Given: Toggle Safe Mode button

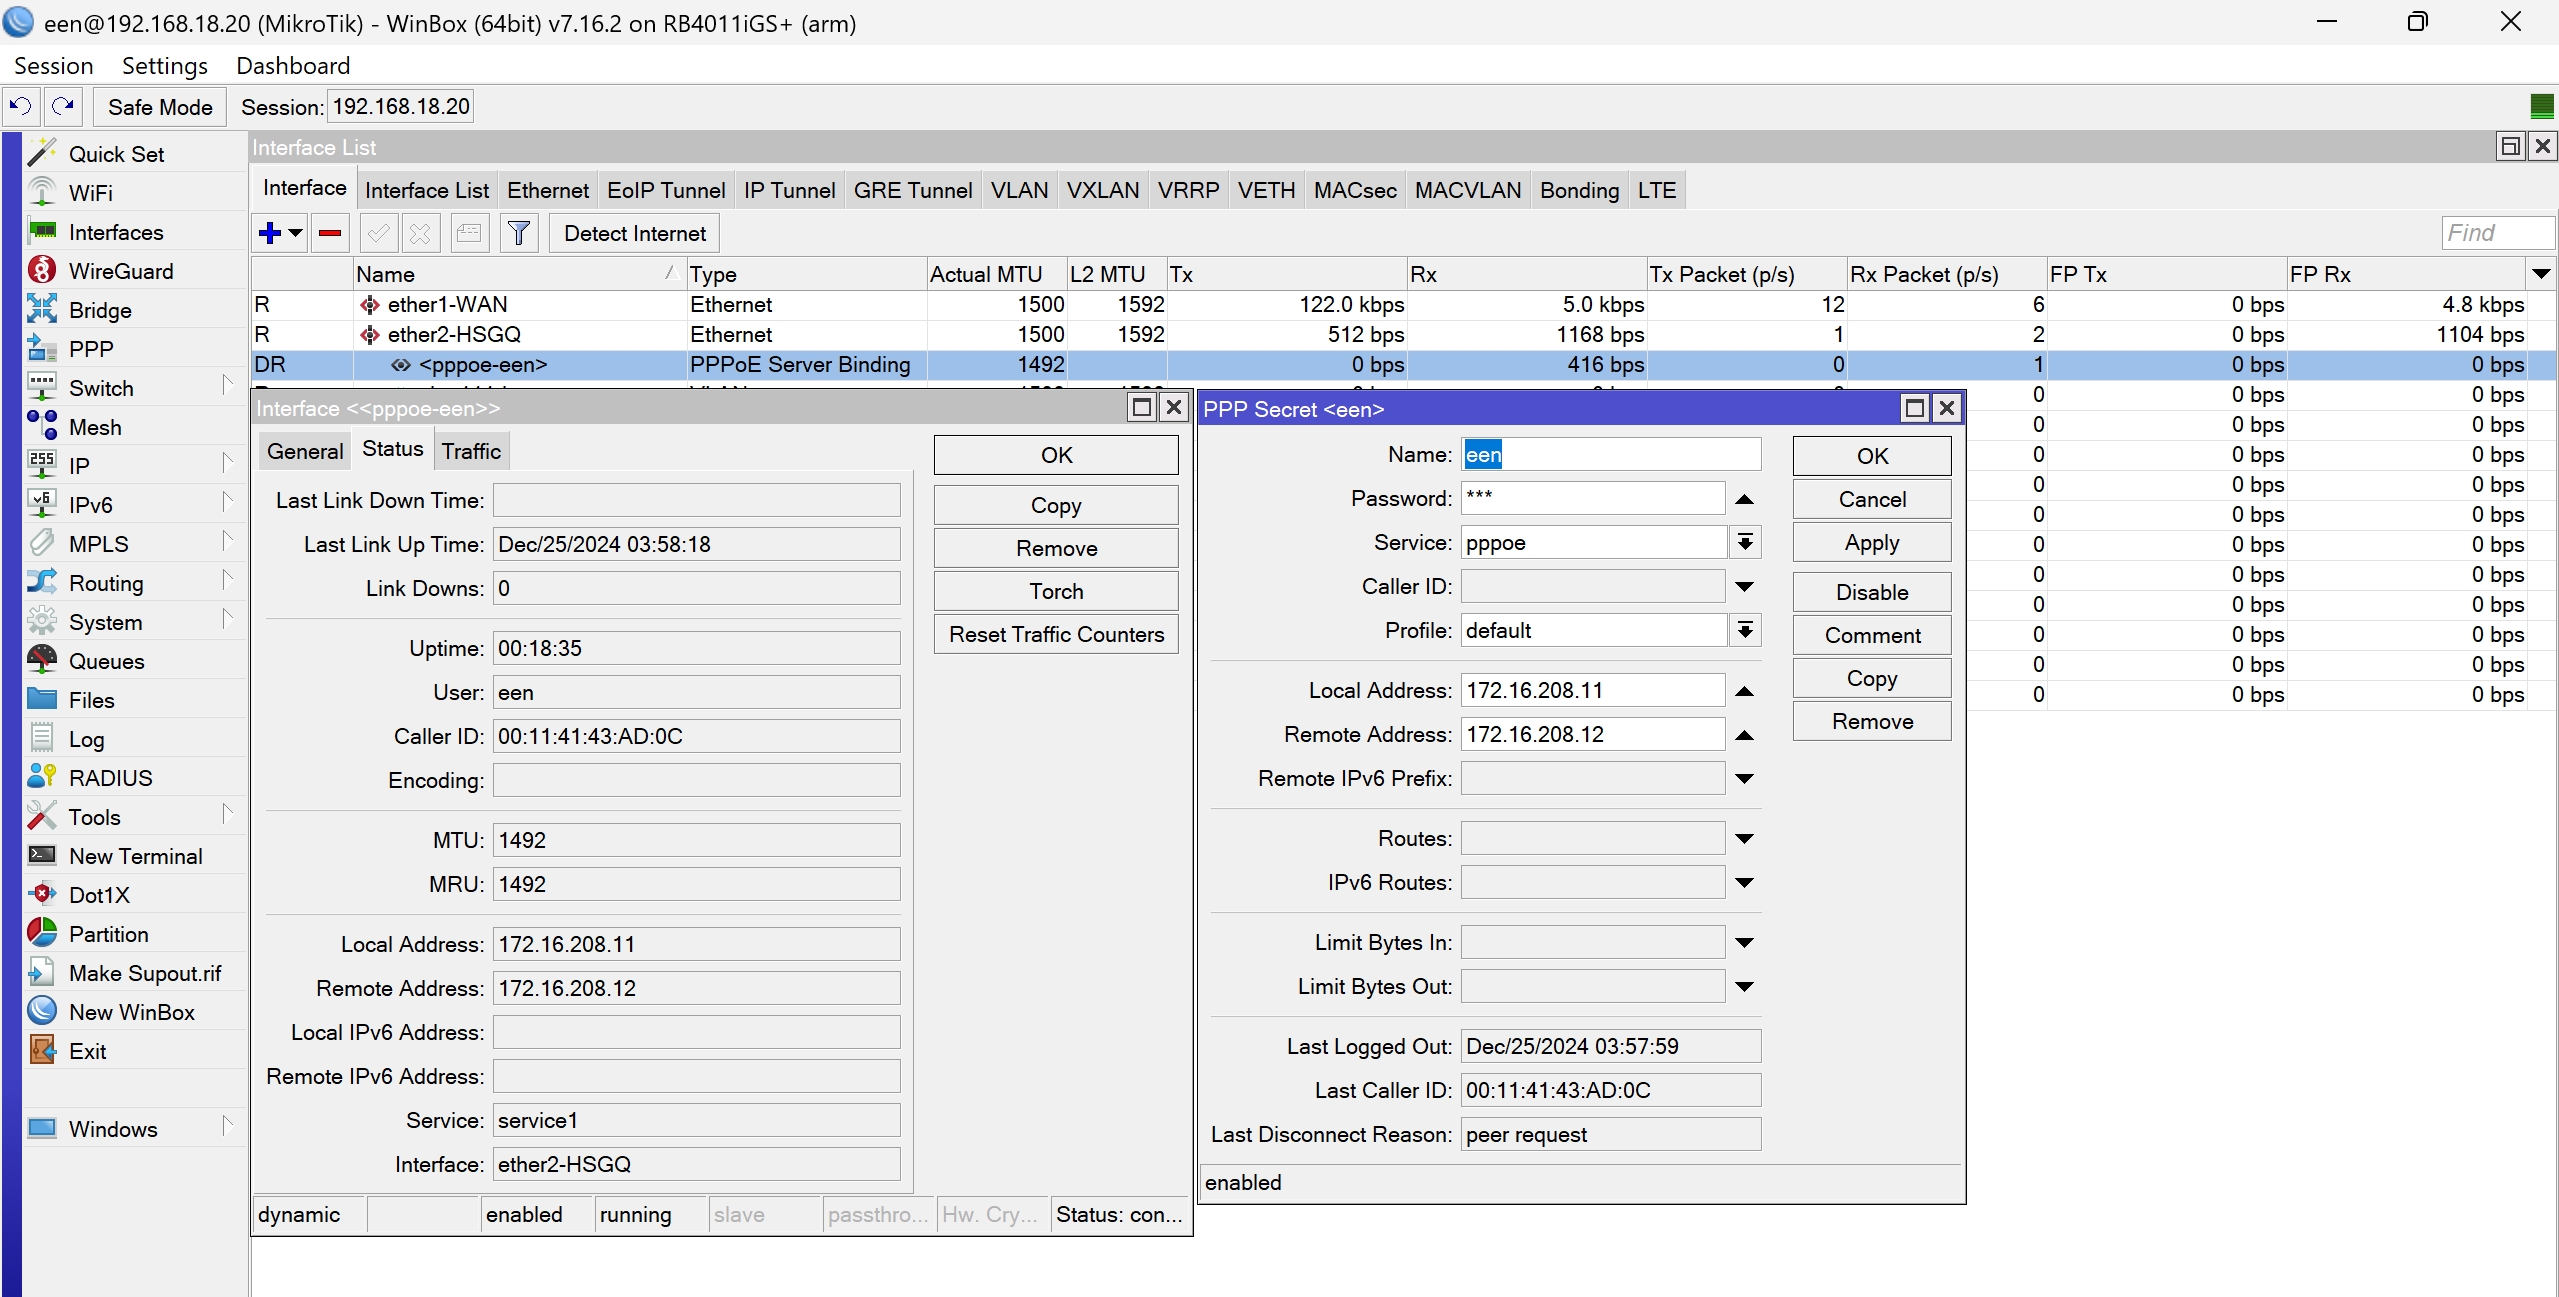Looking at the screenshot, I should (x=160, y=107).
